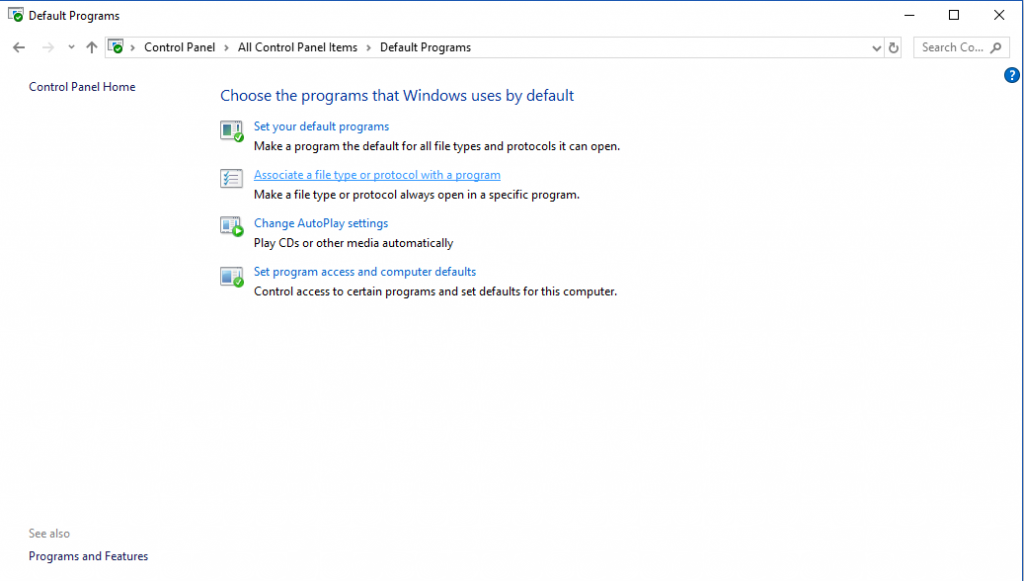
Task: Click text 'Play CDs or other media automatically'
Action: click(x=353, y=243)
